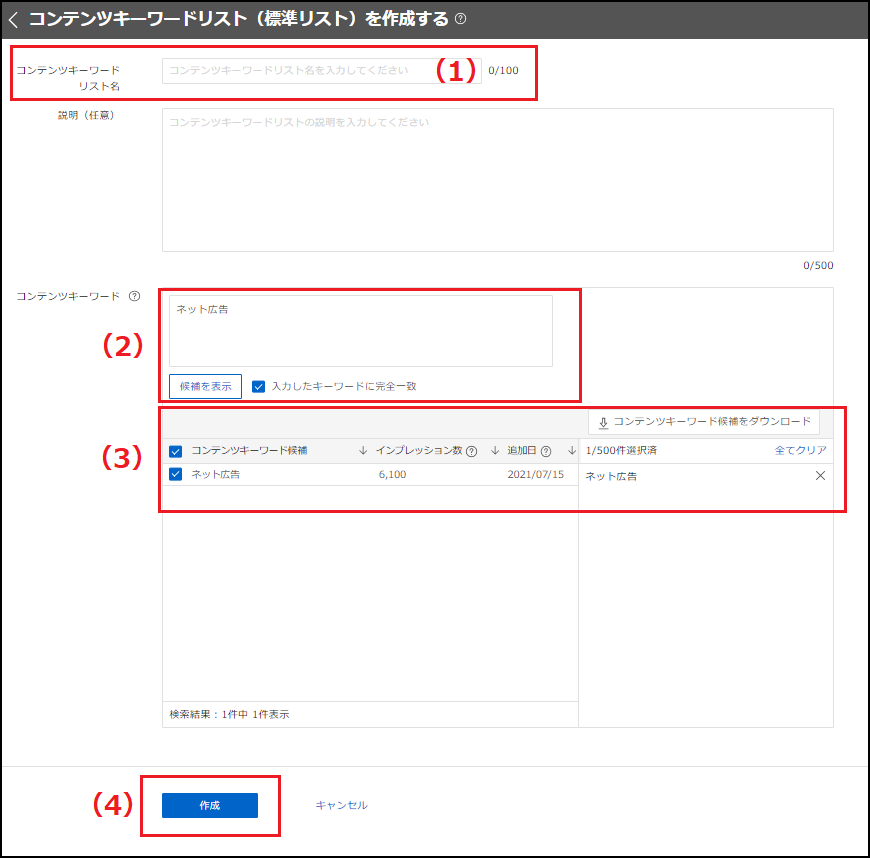Focus the 説明（任意） description textarea
The width and height of the screenshot is (870, 858).
click(498, 180)
